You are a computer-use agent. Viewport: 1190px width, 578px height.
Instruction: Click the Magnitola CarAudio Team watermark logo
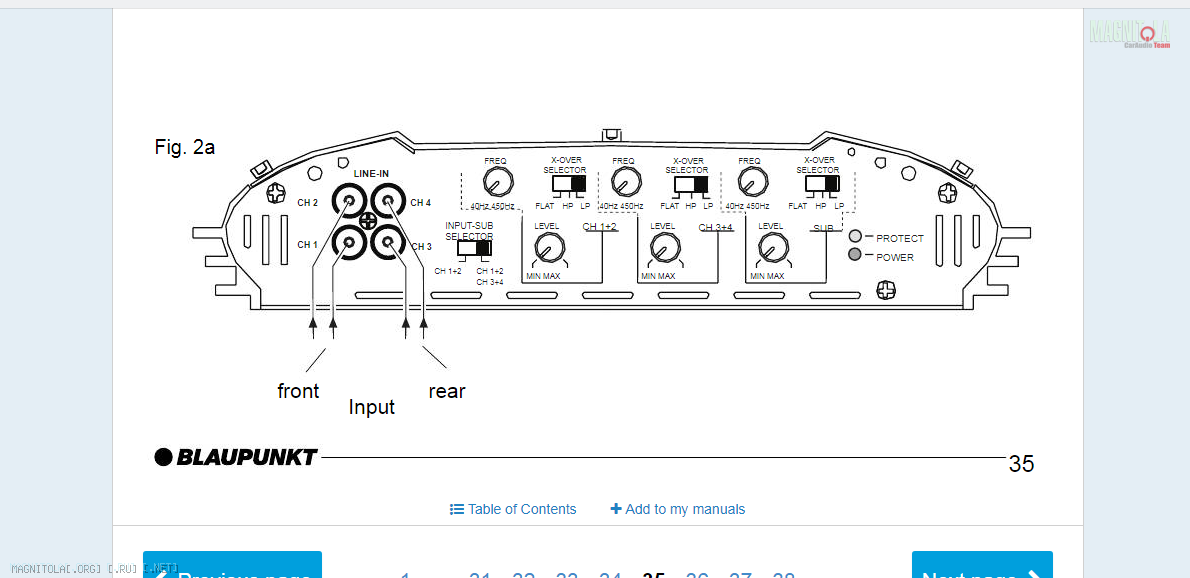pyautogui.click(x=1129, y=33)
